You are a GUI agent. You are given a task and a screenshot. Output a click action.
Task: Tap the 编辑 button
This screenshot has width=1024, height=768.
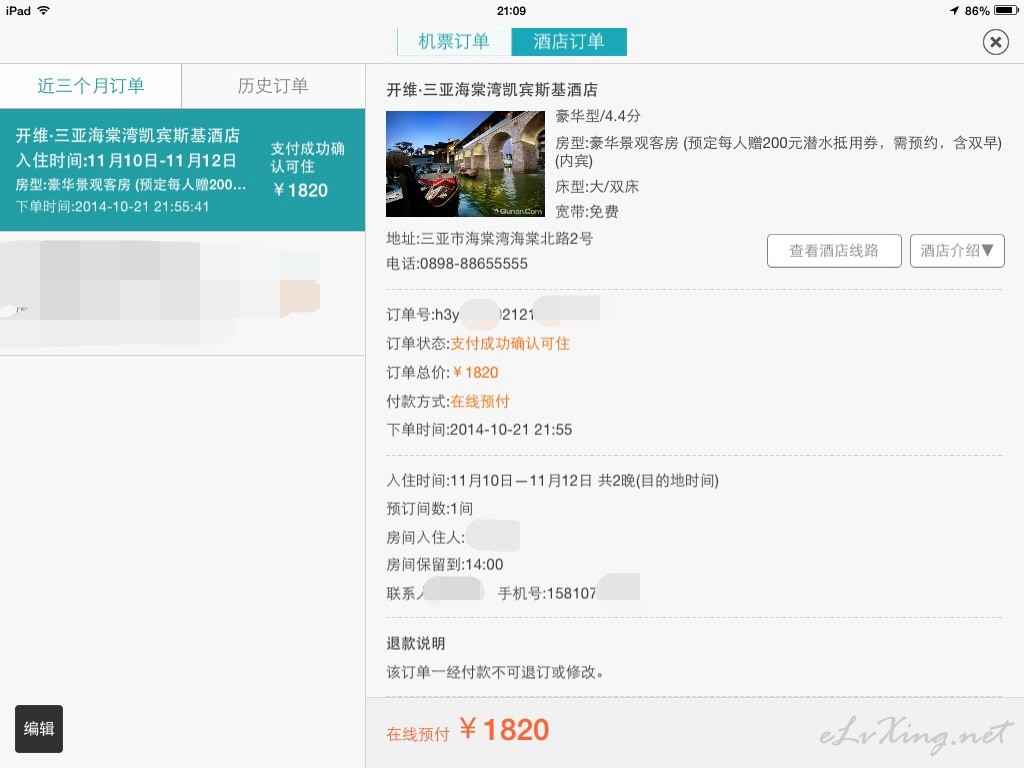39,729
